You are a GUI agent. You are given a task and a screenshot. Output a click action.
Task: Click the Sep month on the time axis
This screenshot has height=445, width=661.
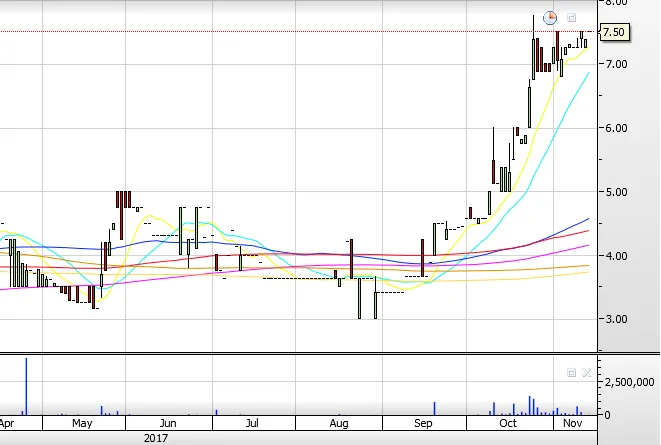point(423,423)
